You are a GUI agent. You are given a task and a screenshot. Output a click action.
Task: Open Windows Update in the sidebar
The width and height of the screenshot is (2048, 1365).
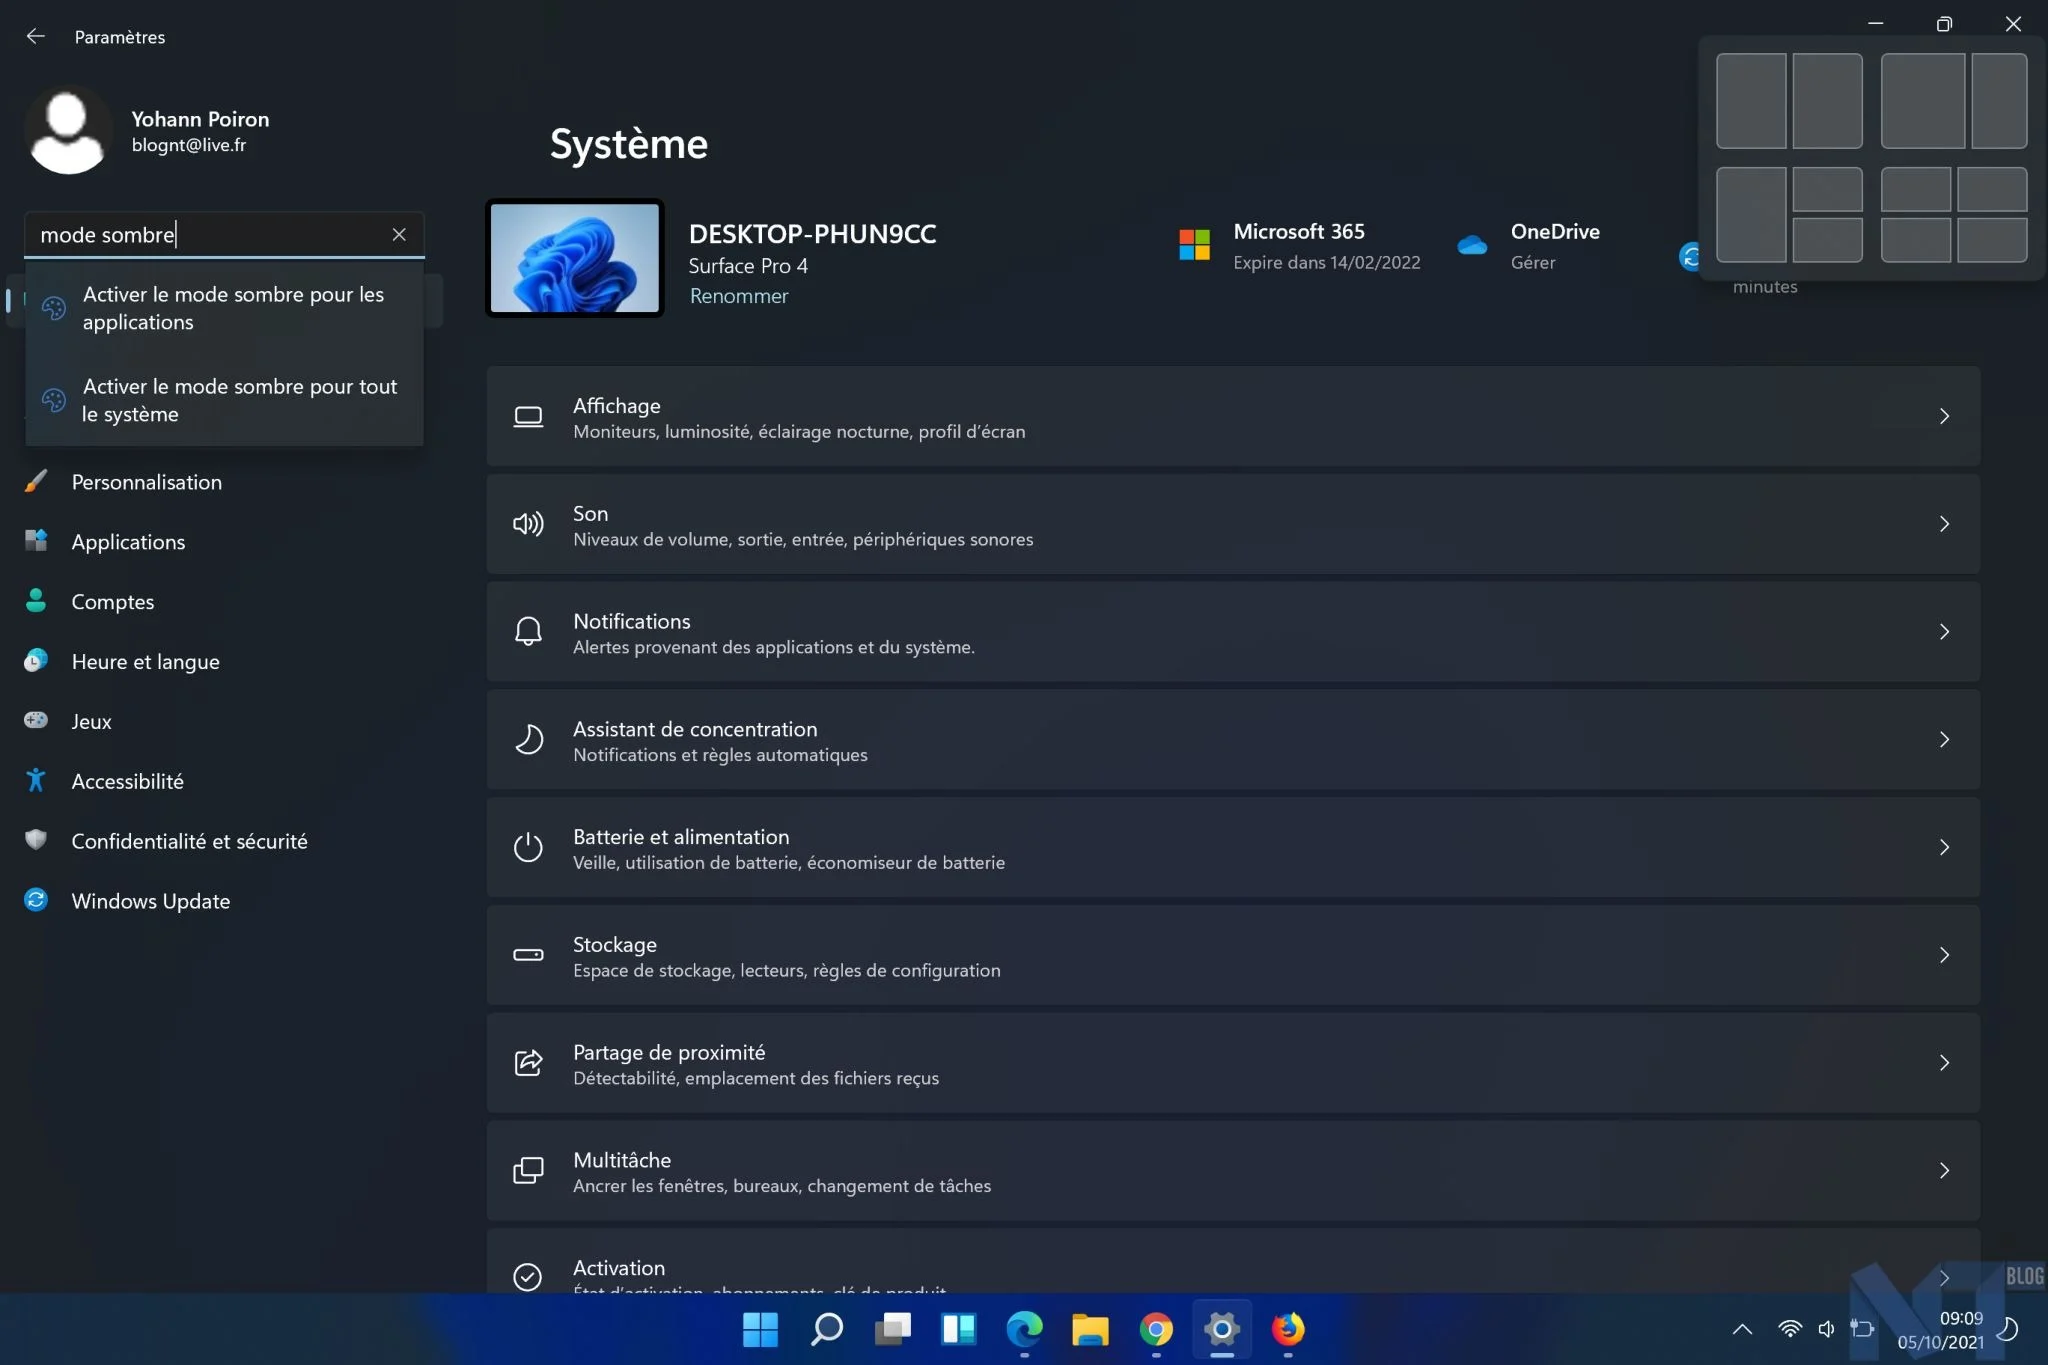pos(151,901)
